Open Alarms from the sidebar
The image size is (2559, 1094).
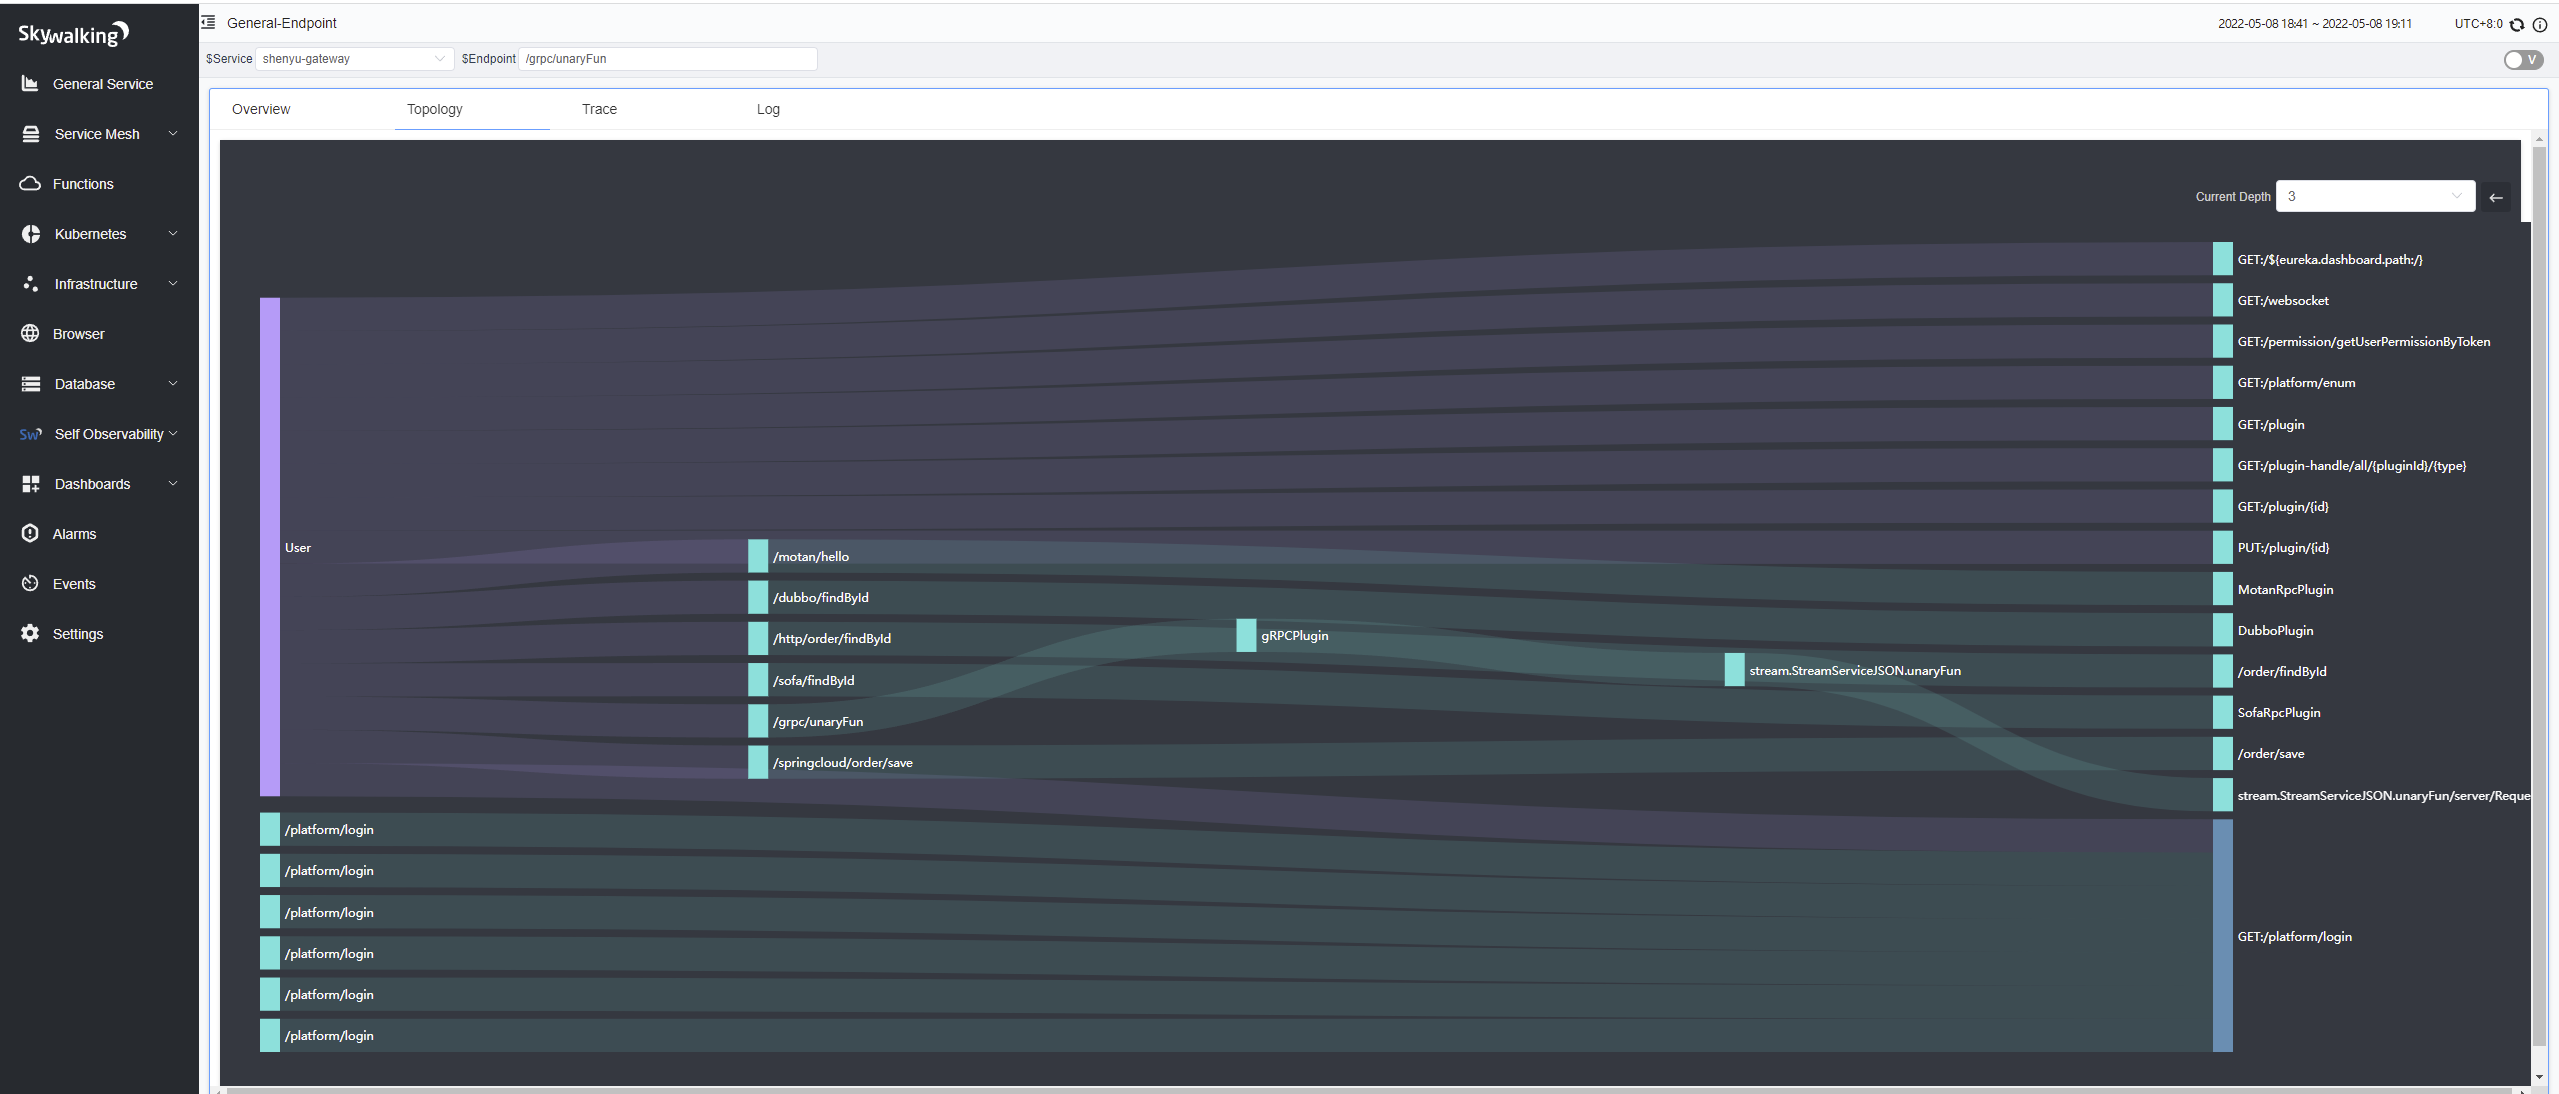(74, 534)
